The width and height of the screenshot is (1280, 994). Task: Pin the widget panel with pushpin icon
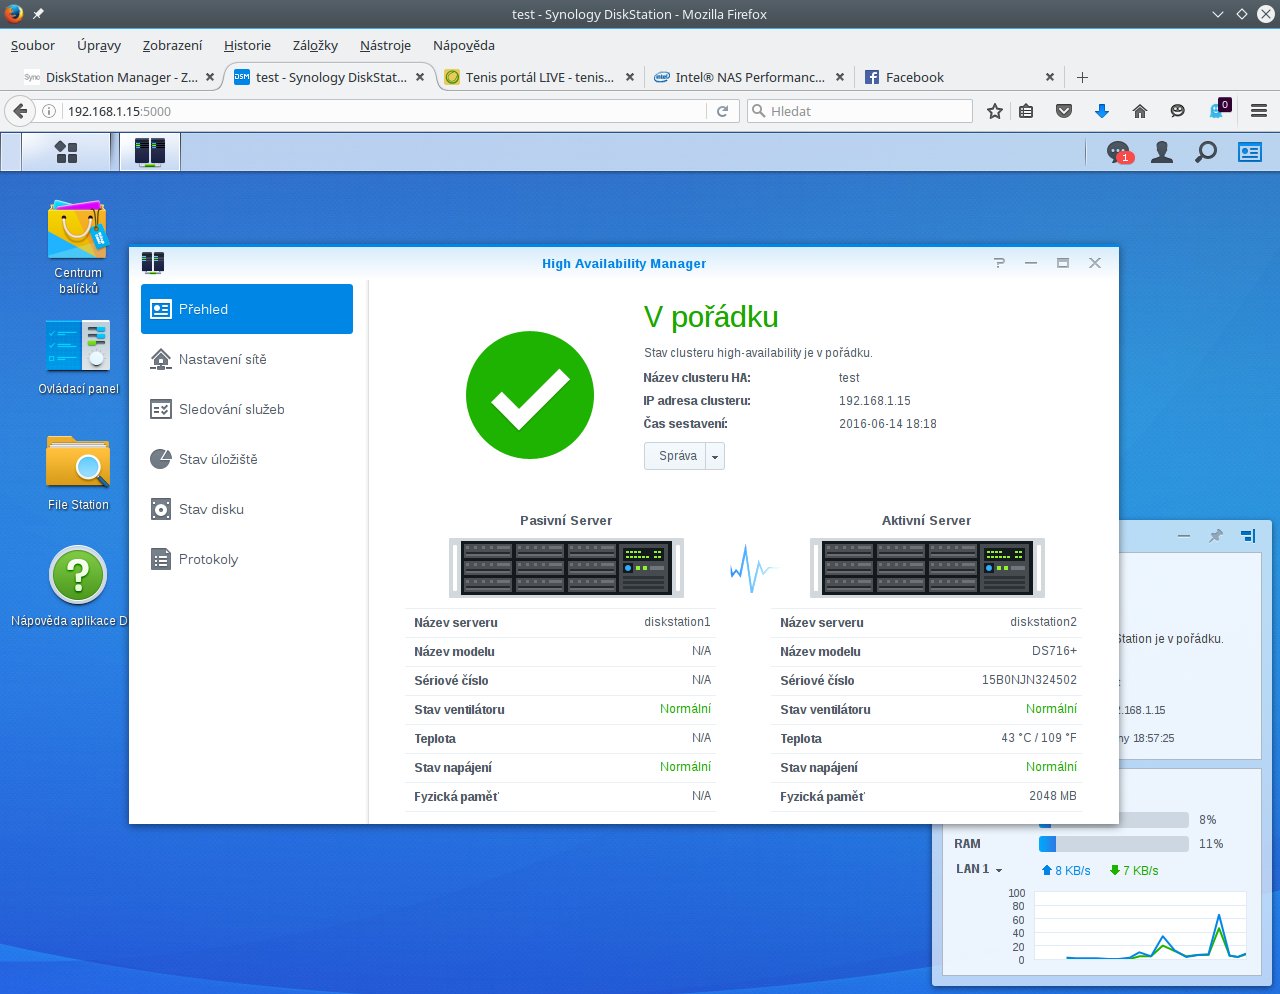point(1216,536)
